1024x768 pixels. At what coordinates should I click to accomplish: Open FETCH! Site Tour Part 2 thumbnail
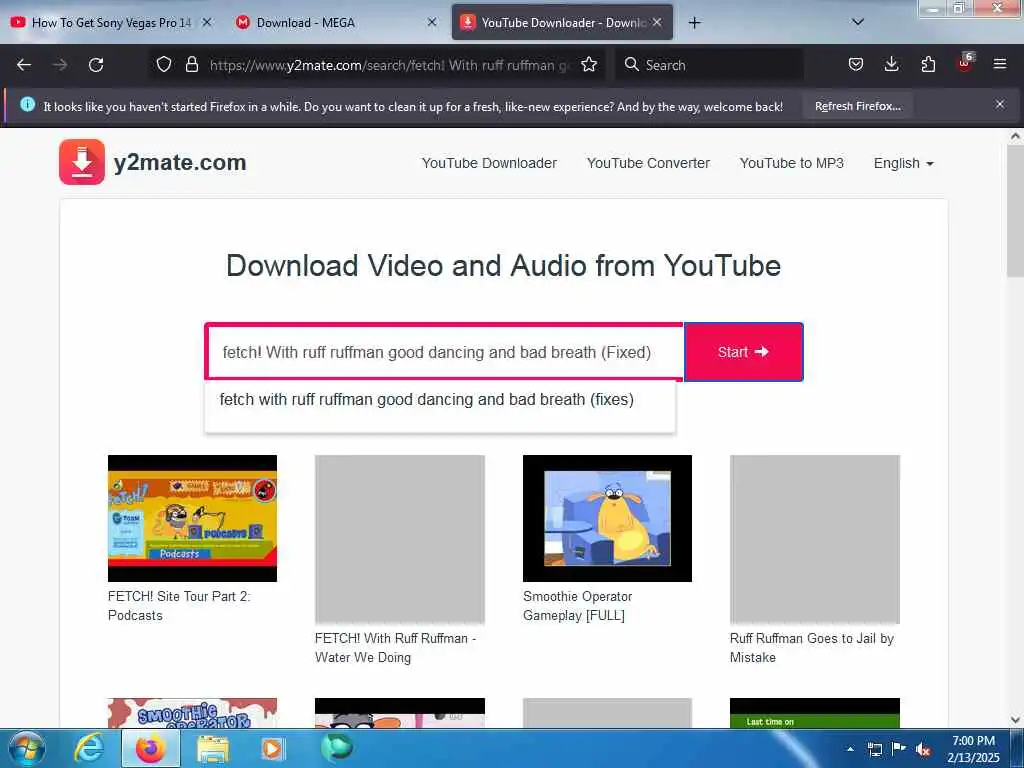point(192,518)
